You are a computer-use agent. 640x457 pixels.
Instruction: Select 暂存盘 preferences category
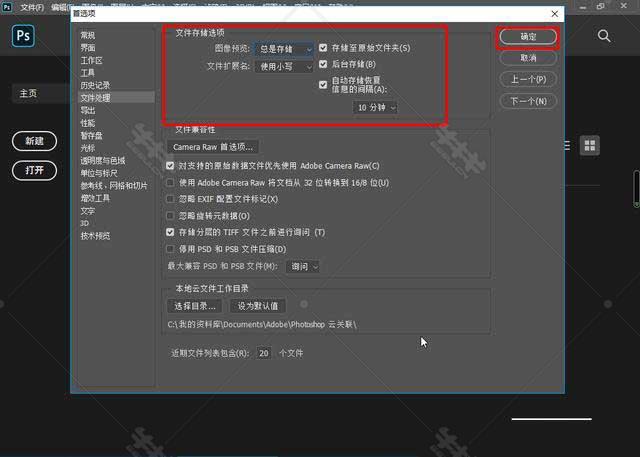pyautogui.click(x=91, y=135)
